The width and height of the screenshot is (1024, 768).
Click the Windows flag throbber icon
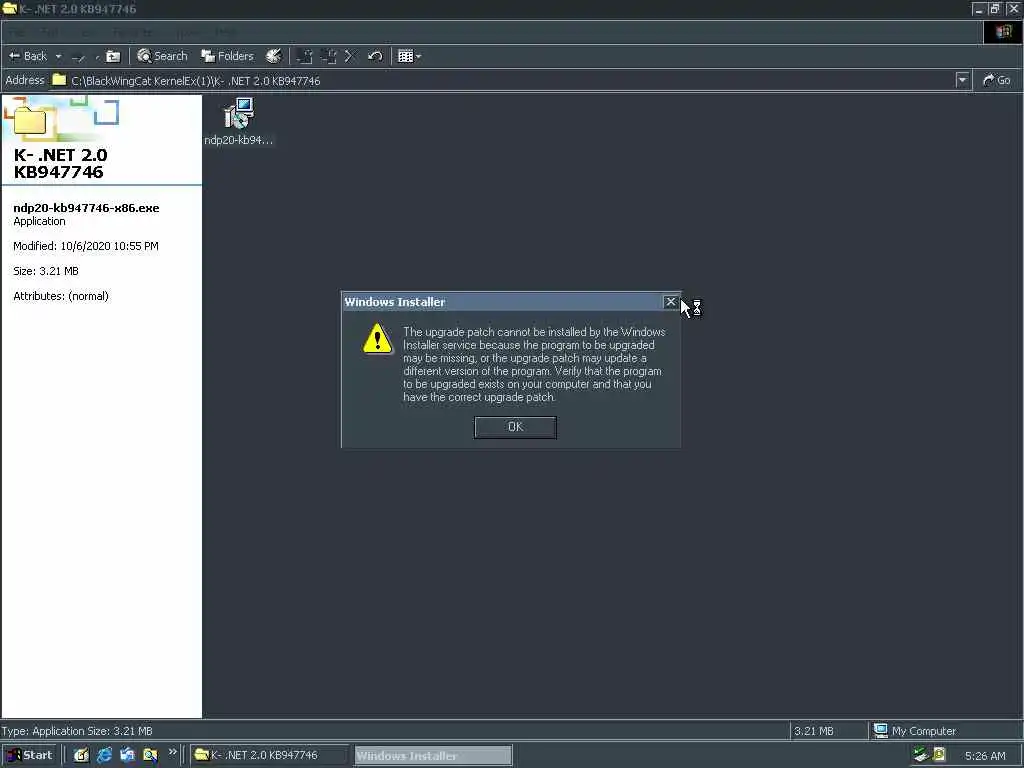1003,32
